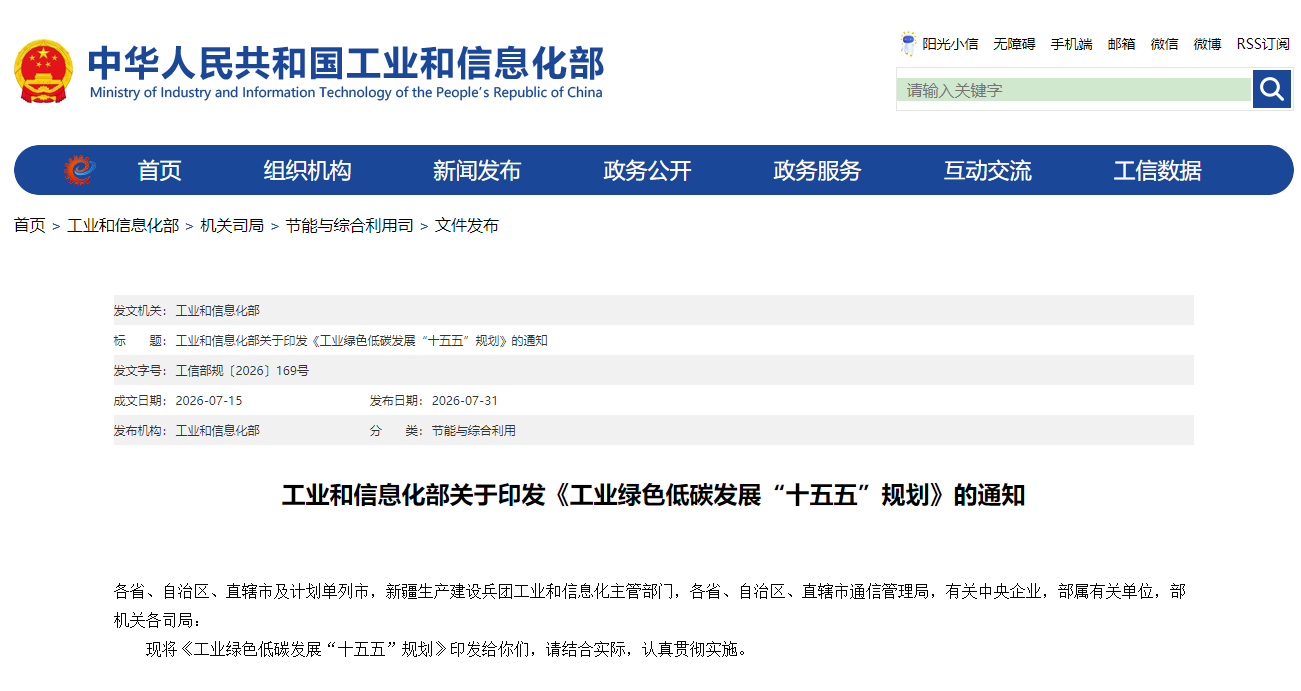The width and height of the screenshot is (1301, 691).
Task: Click the 无障碍 accessibility link
Action: 1014,44
